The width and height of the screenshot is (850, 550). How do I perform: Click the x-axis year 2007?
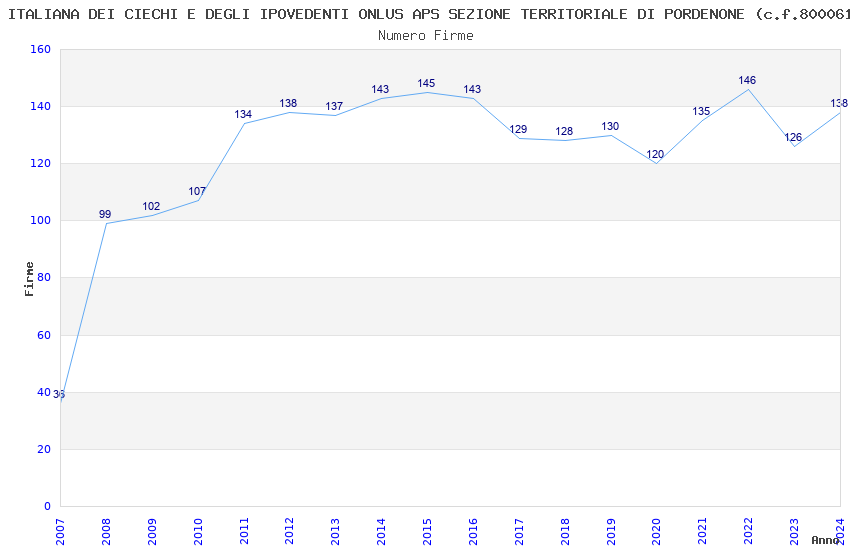[x=60, y=532]
